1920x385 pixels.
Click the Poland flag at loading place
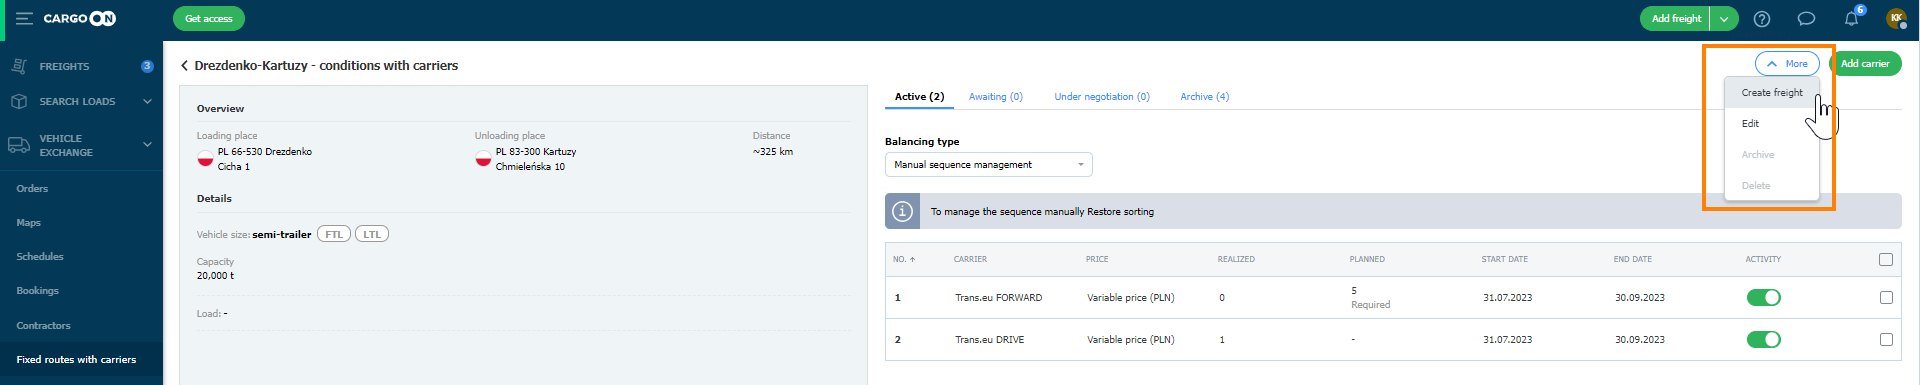click(x=205, y=158)
